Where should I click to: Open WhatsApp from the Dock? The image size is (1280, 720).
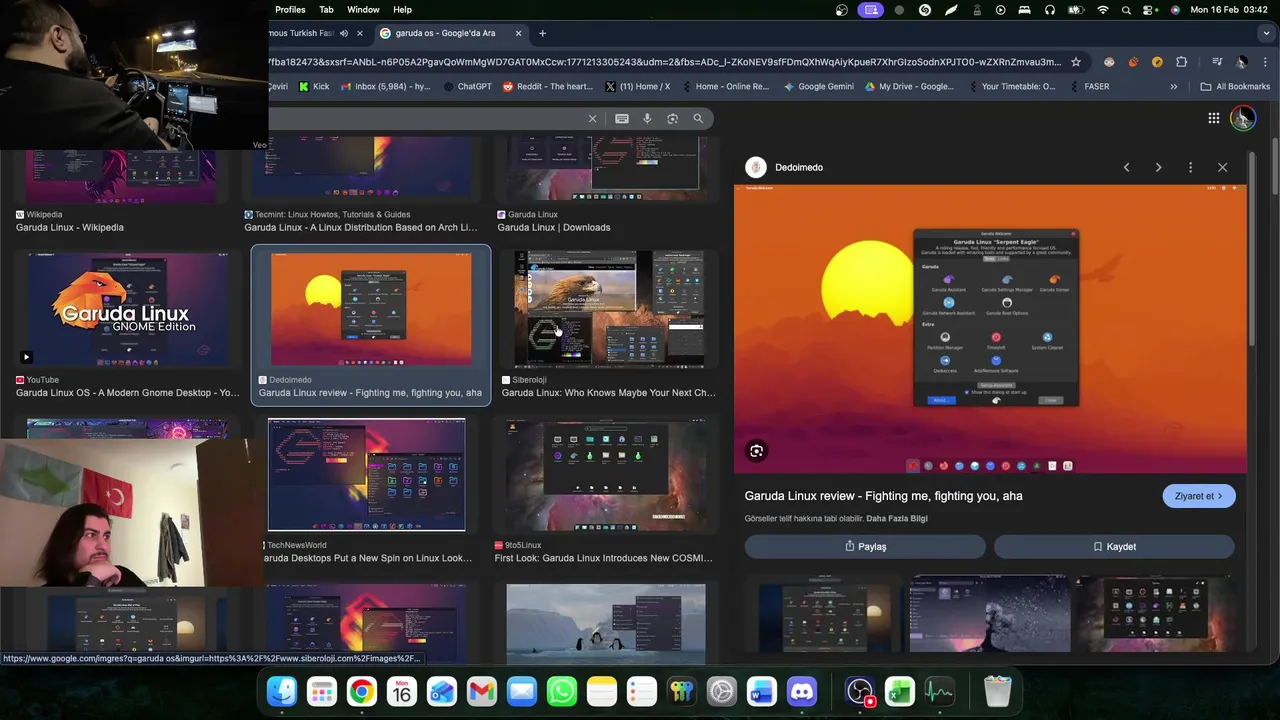562,691
